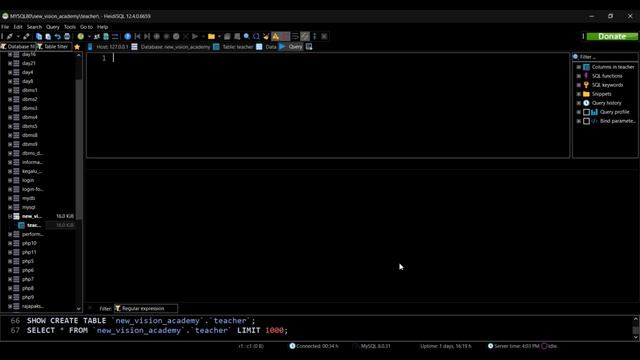Expand the php10 database node
This screenshot has width=640, height=360.
pos(10,243)
